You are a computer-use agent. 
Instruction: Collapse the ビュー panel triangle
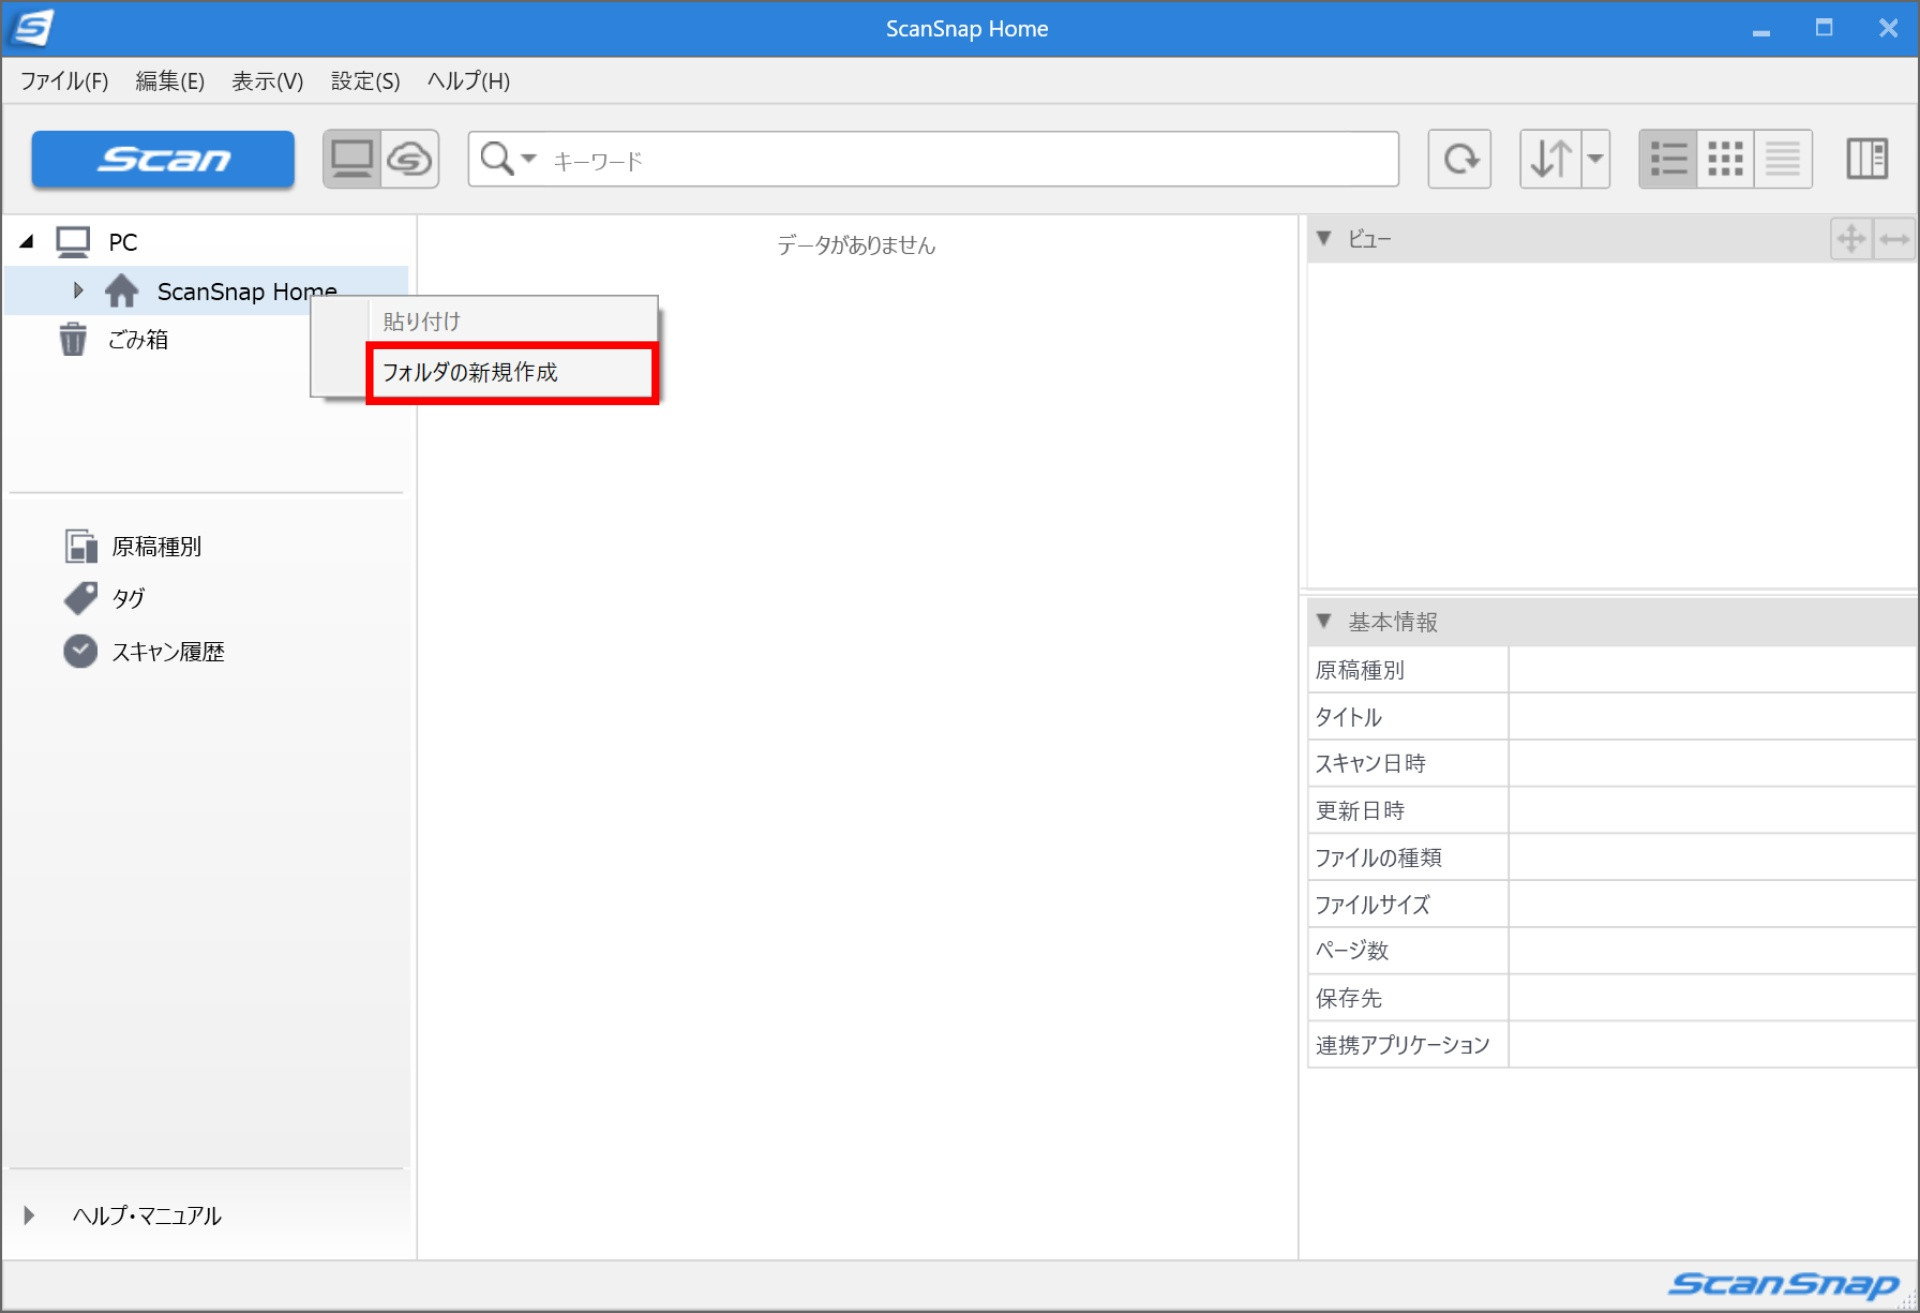(x=1324, y=238)
